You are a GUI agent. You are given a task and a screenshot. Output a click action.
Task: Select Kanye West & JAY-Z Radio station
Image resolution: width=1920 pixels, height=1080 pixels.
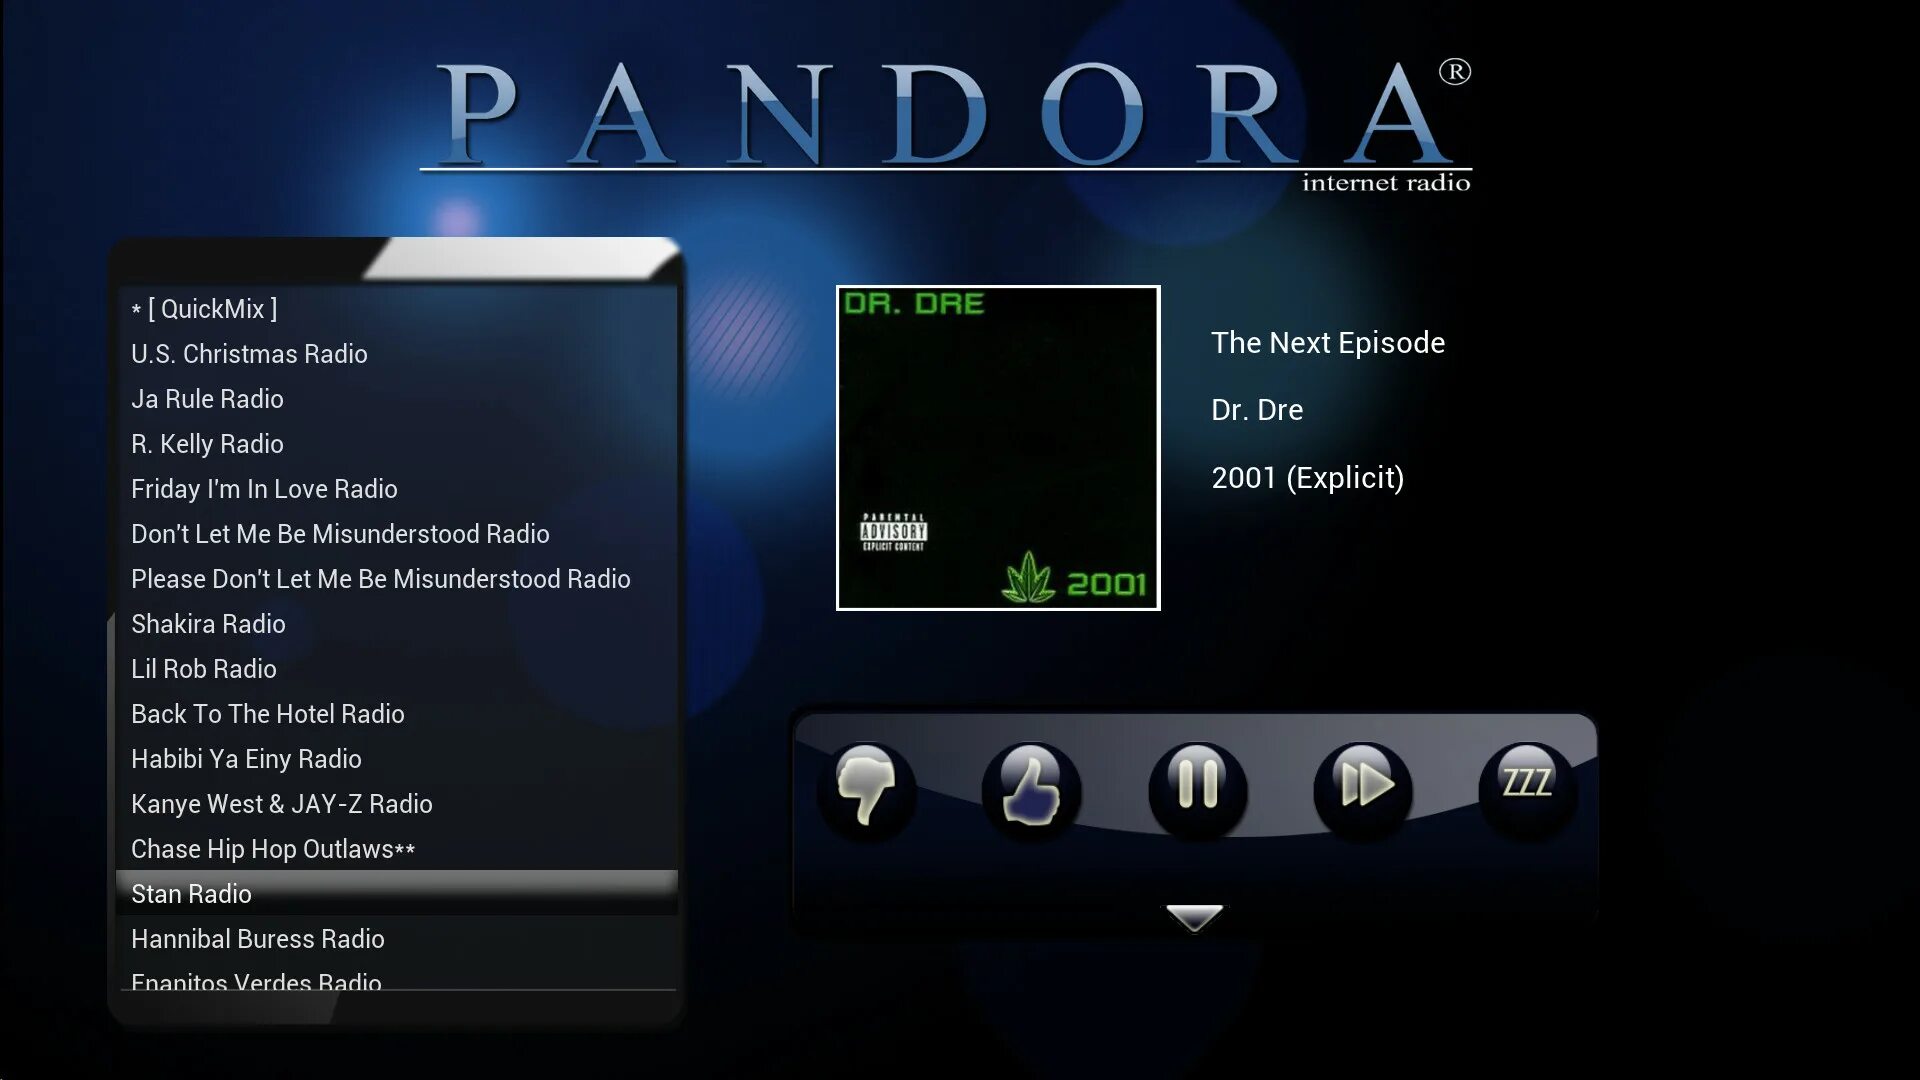(281, 803)
